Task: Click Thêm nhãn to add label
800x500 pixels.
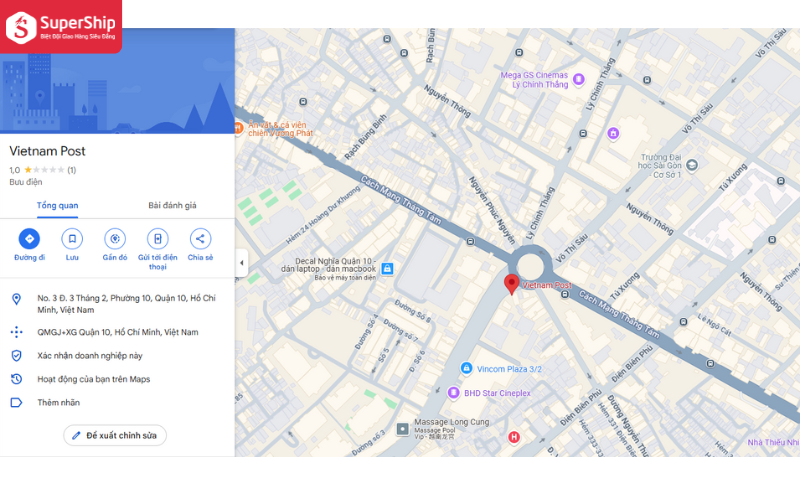Action: [x=58, y=403]
